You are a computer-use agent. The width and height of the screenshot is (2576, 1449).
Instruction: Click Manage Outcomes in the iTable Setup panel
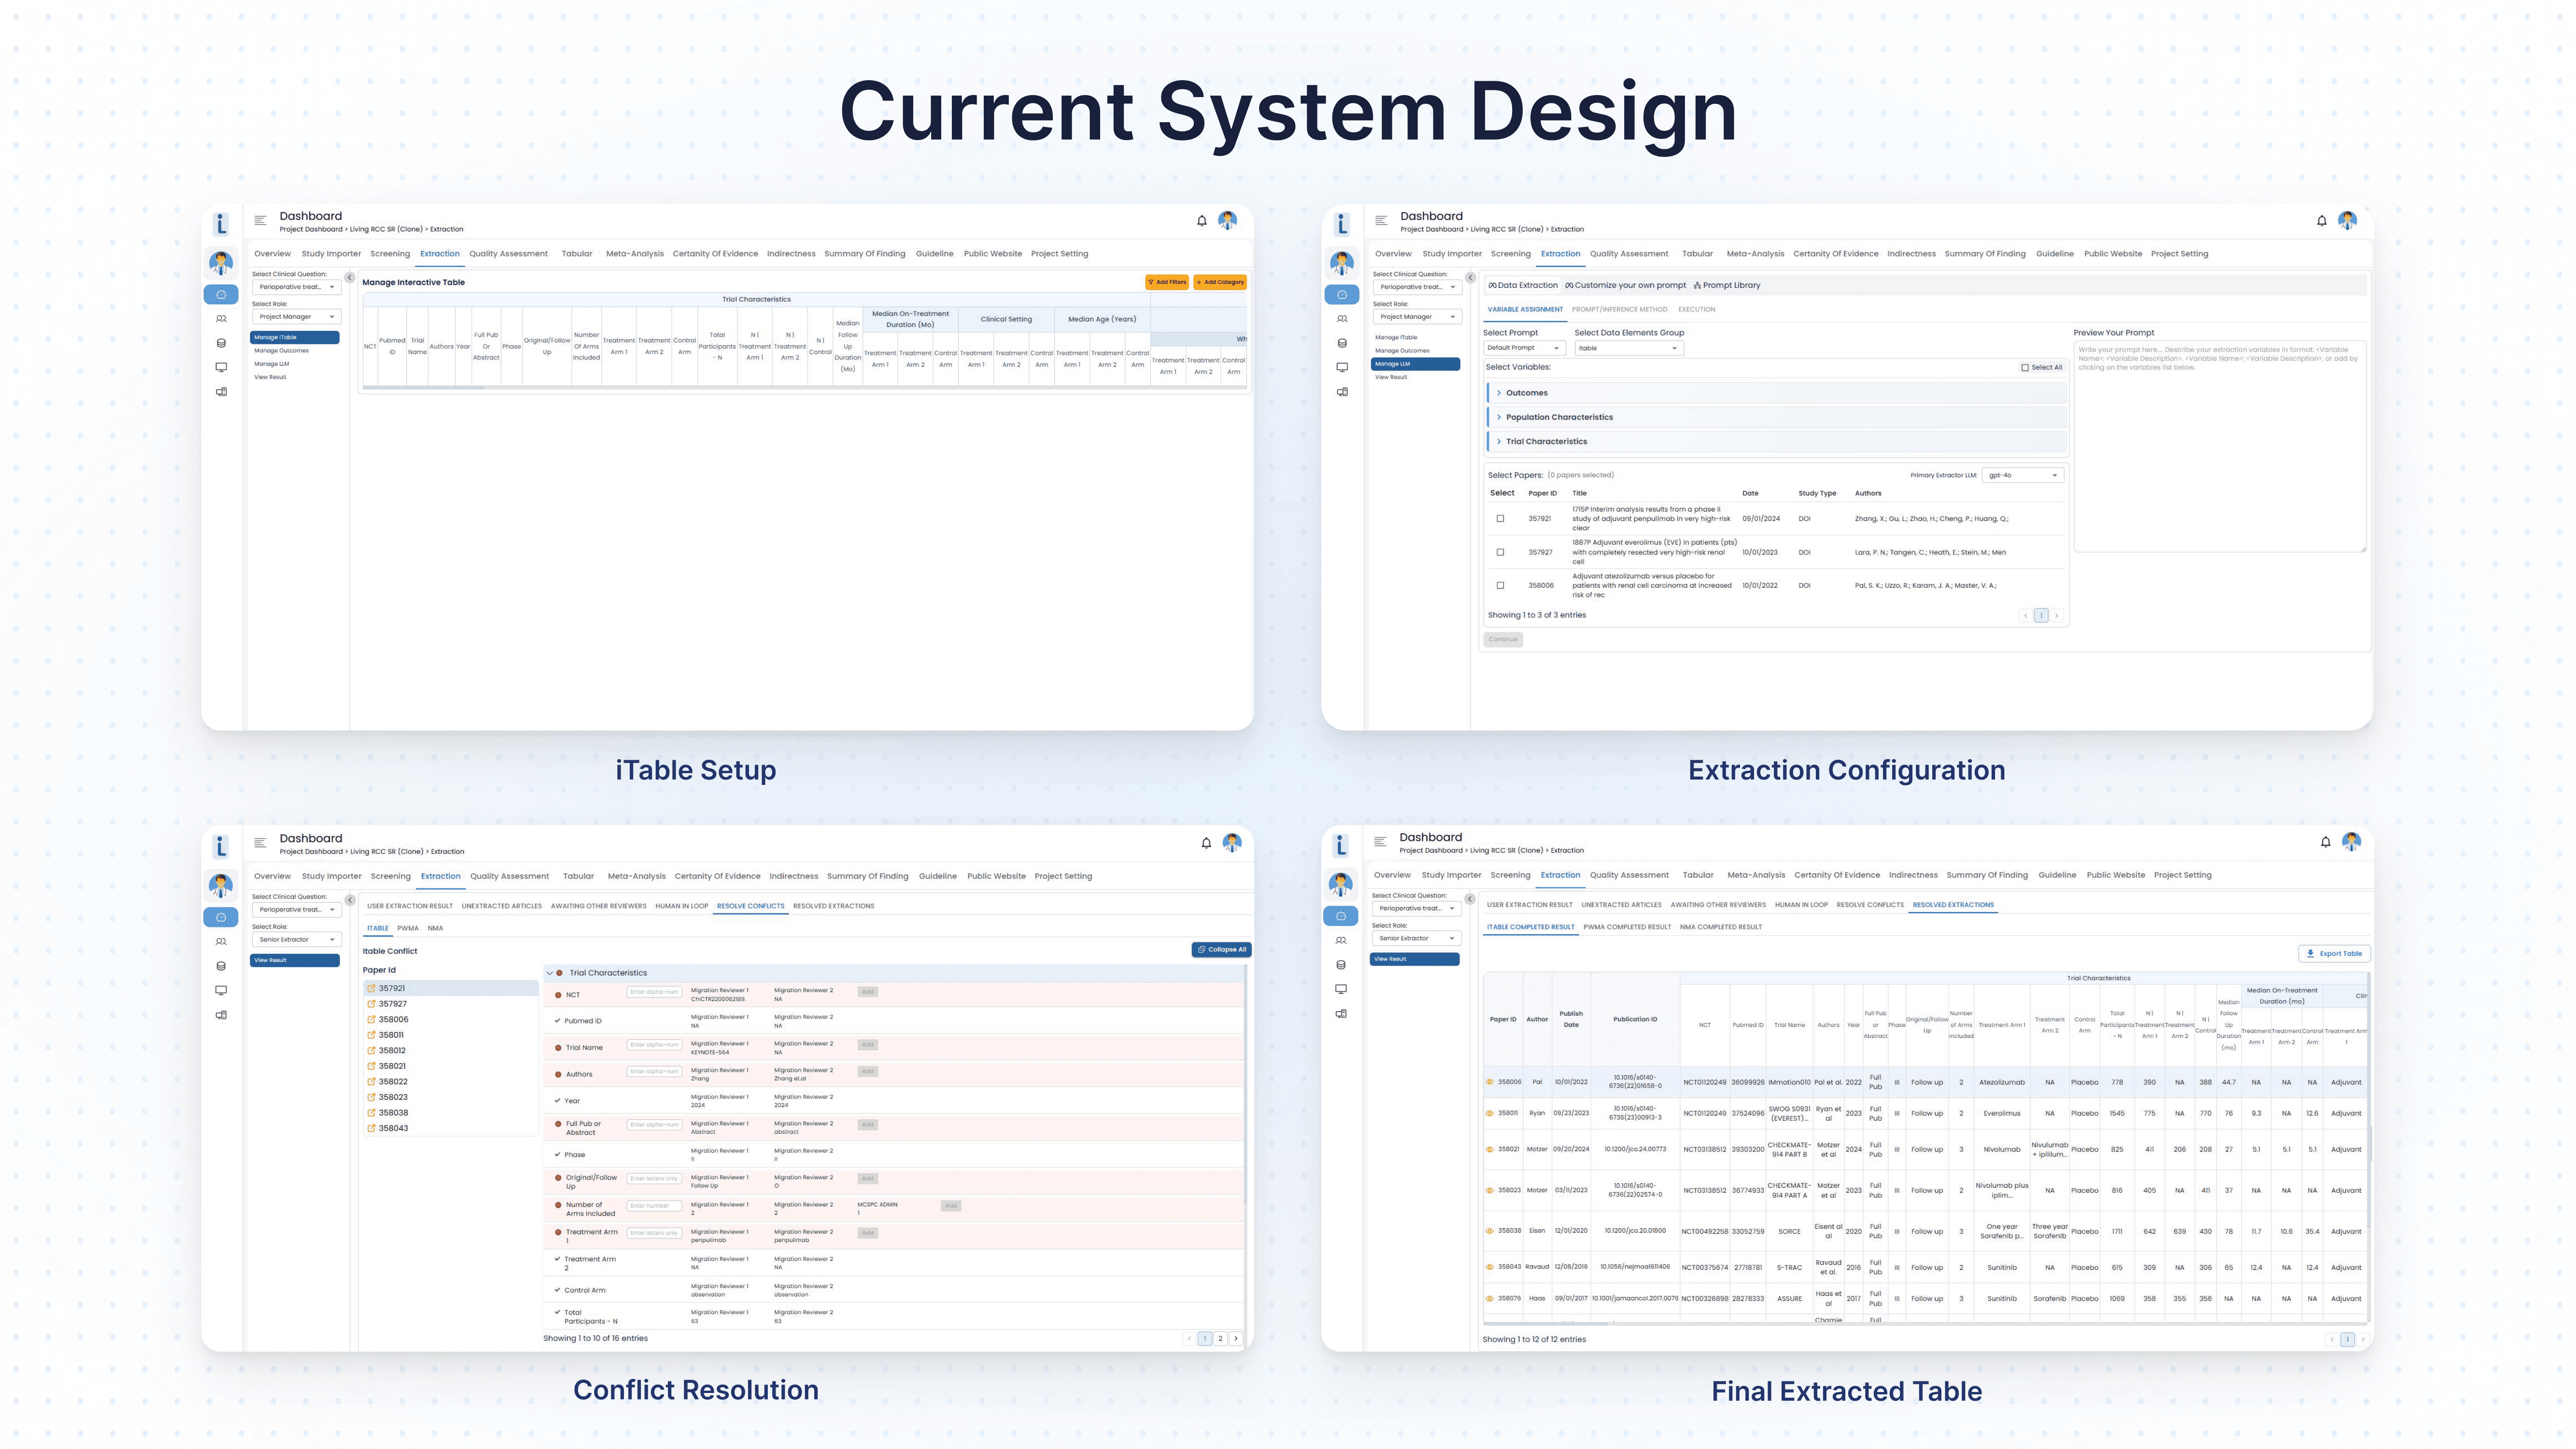(x=281, y=351)
